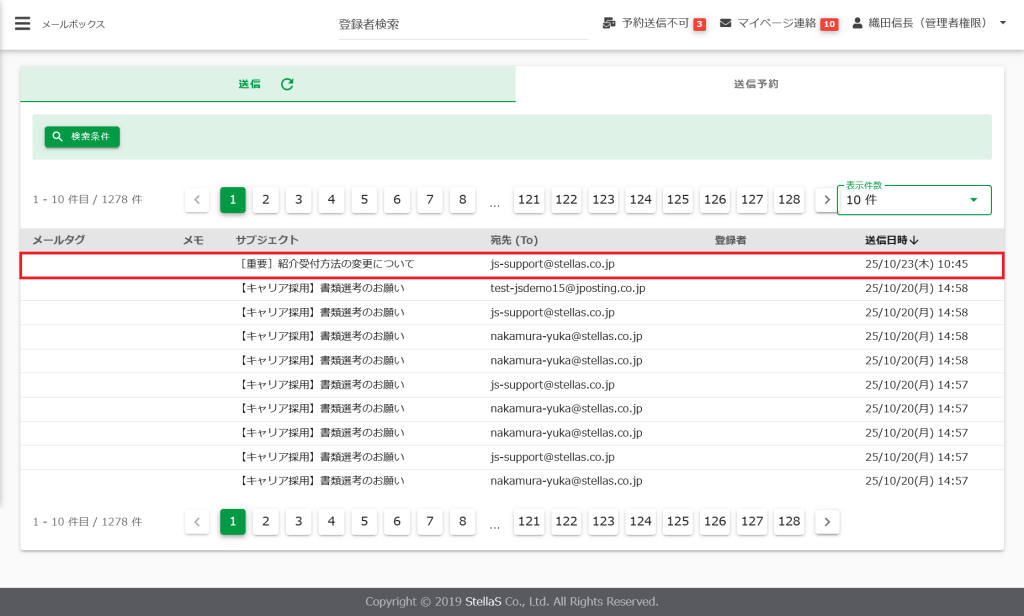
Task: Click the 検索条件 search button
Action: coord(82,136)
